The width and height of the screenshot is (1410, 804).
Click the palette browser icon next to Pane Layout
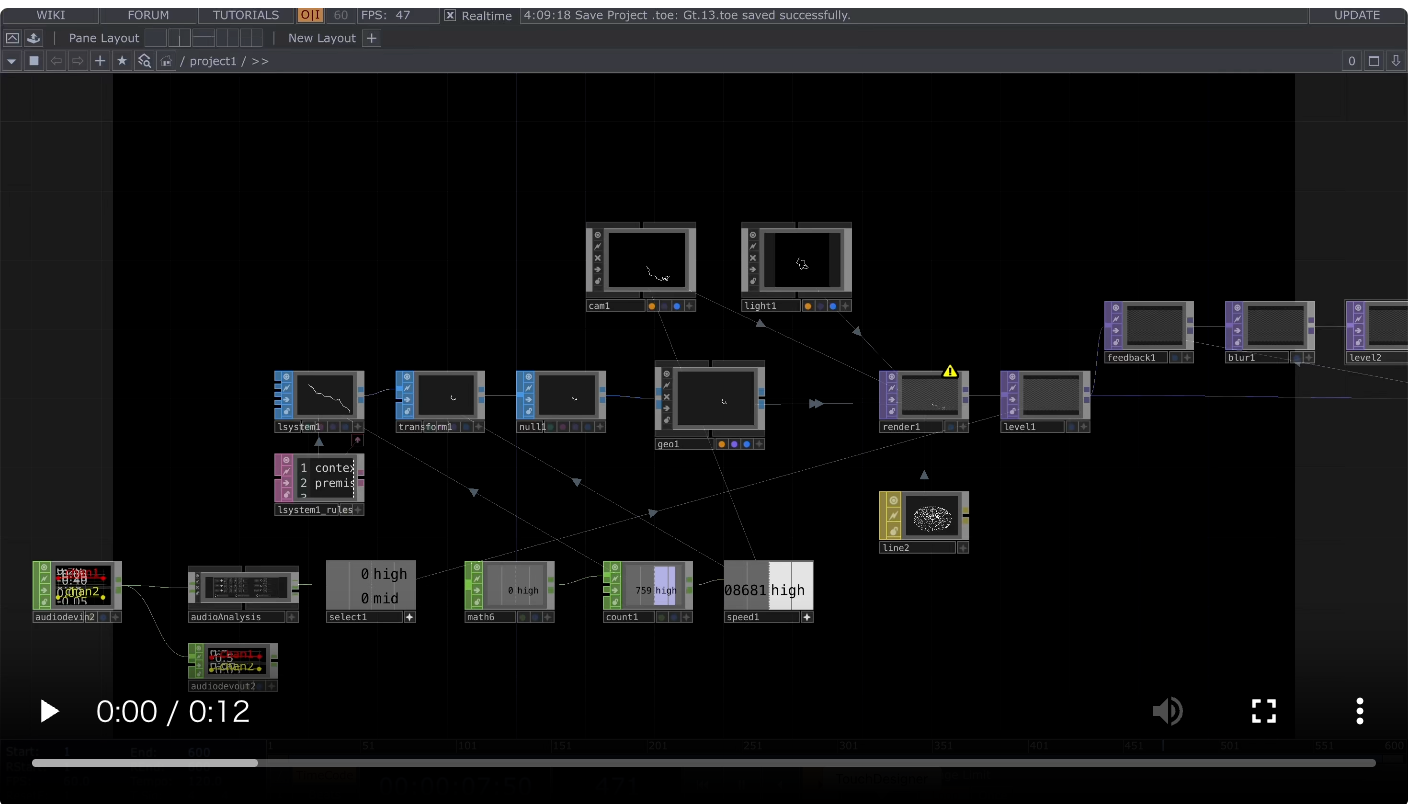point(33,38)
